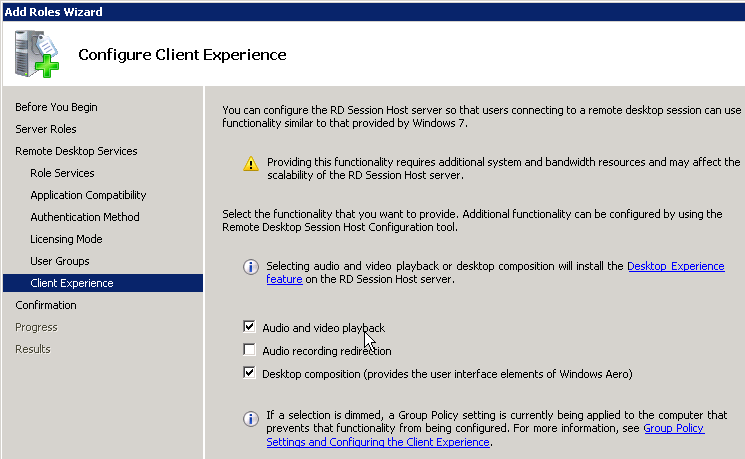Enable Audio recording redirection checkbox

pos(249,350)
